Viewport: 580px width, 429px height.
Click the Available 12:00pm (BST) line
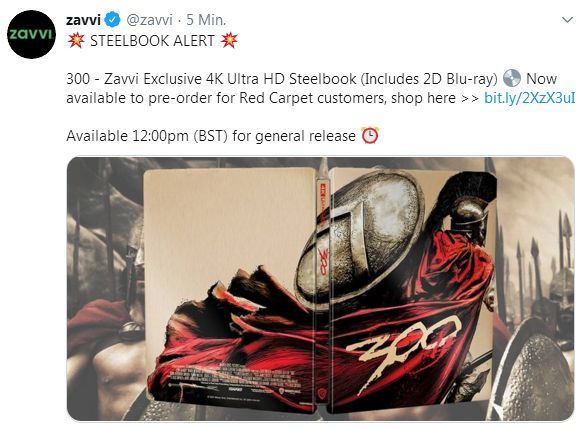pyautogui.click(x=211, y=136)
